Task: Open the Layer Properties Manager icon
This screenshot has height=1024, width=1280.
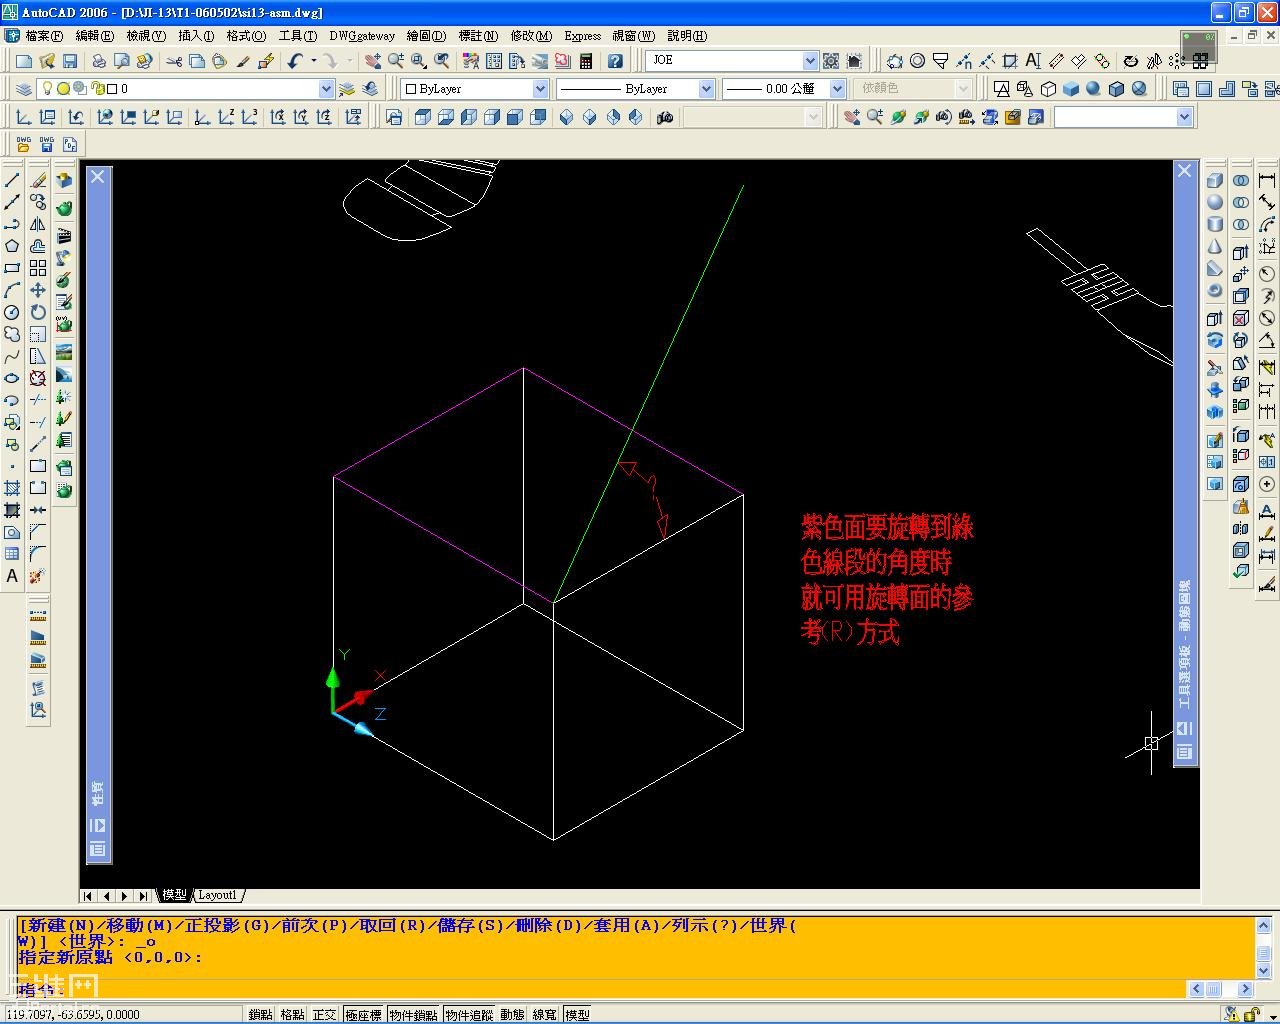Action: tap(24, 89)
